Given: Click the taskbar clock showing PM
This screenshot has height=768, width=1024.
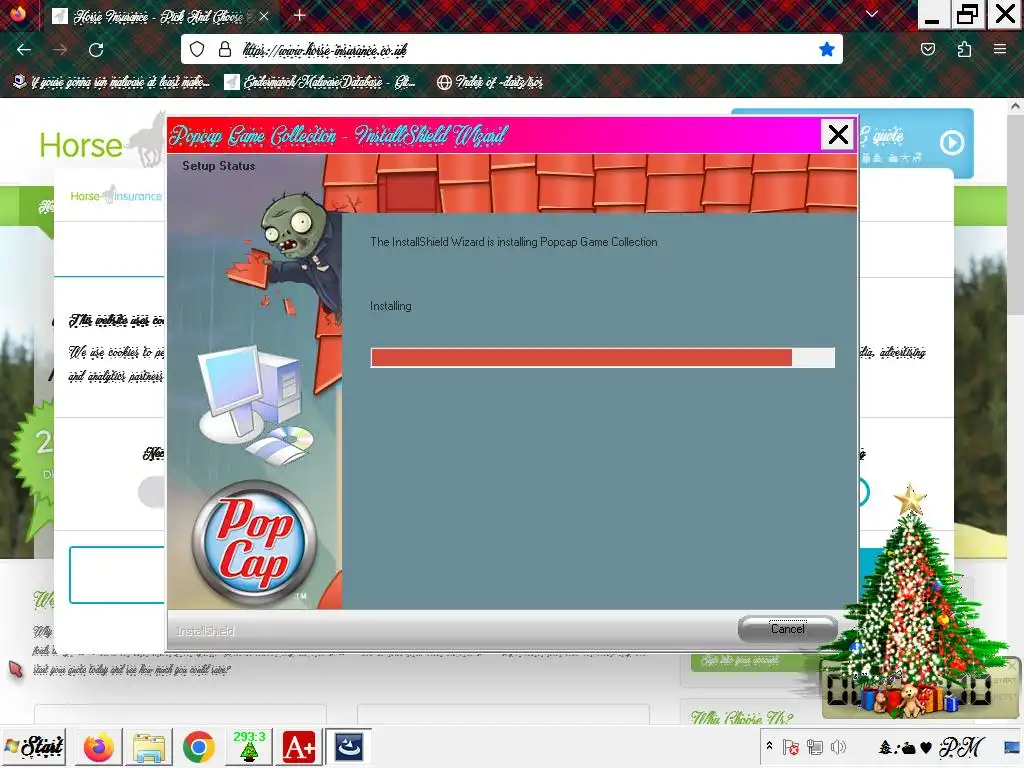Looking at the screenshot, I should [x=931, y=746].
